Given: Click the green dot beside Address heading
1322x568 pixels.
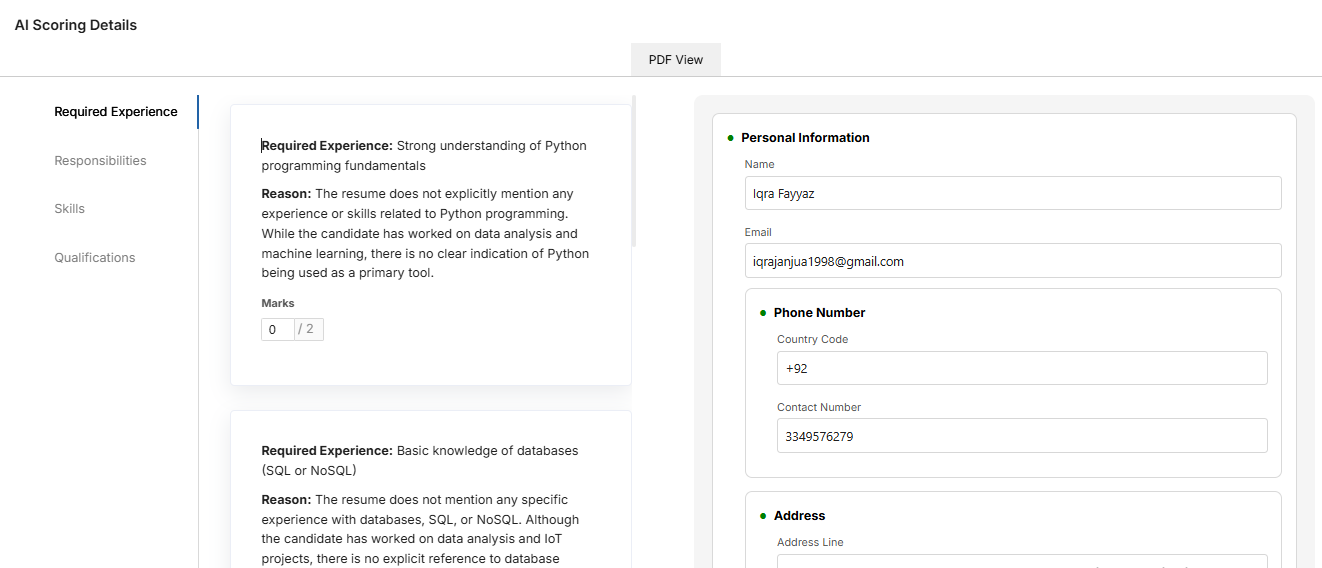Looking at the screenshot, I should [763, 516].
